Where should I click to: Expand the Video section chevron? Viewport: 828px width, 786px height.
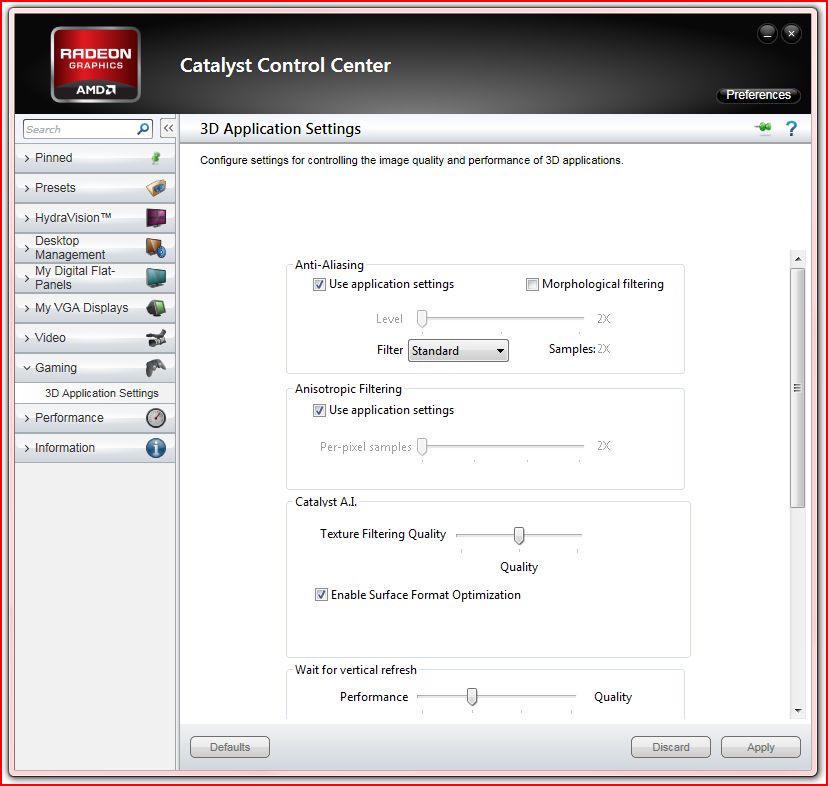pos(27,338)
